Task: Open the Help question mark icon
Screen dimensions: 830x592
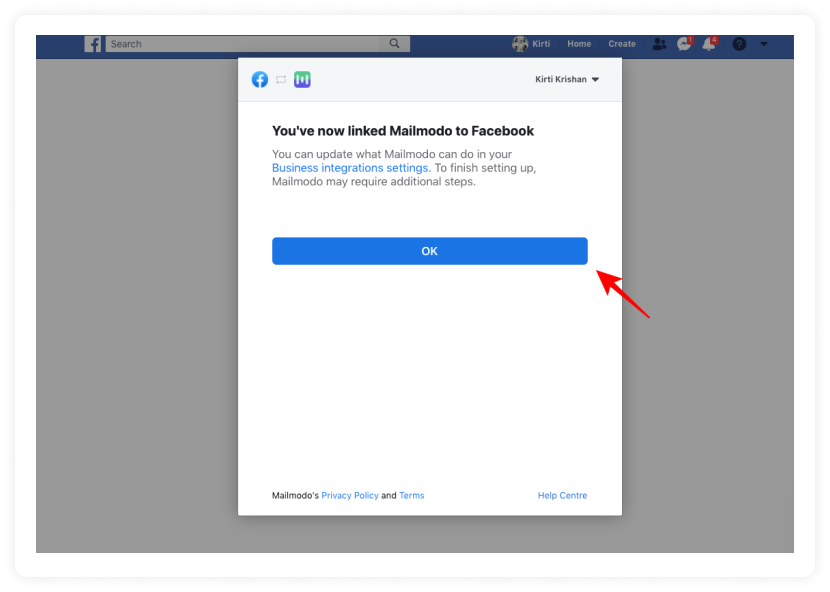Action: pyautogui.click(x=739, y=44)
